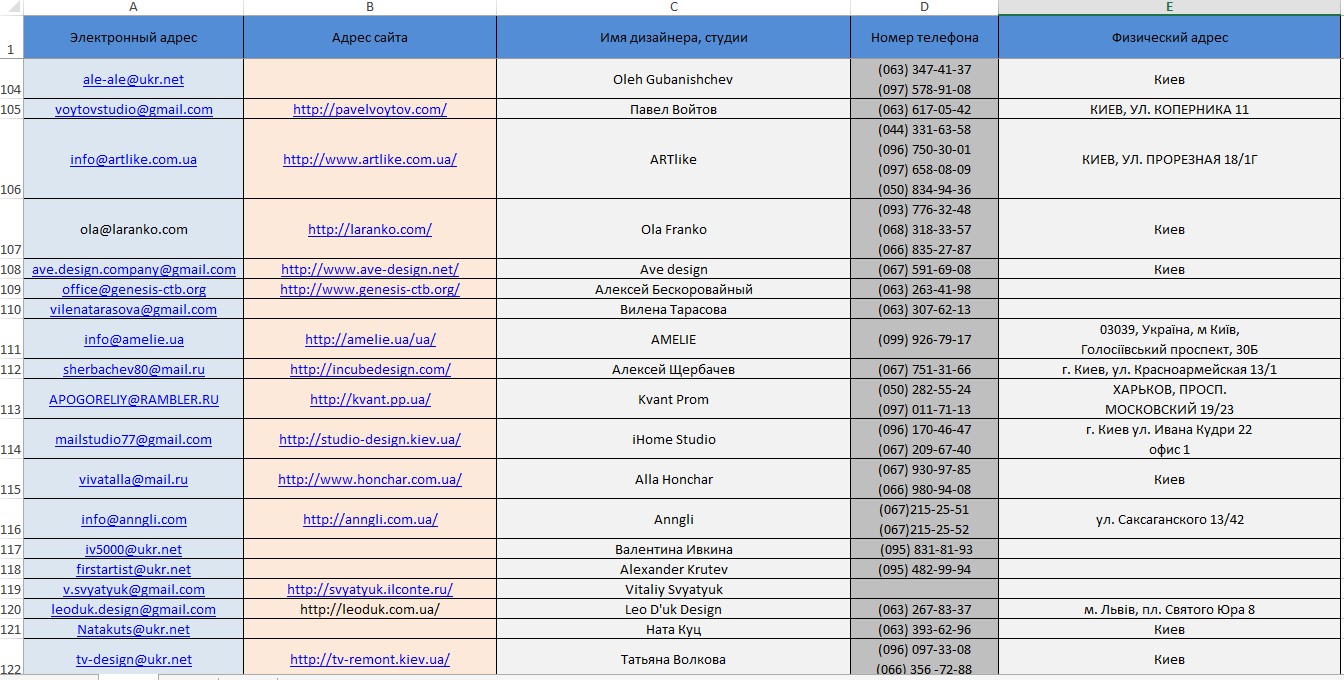Click the office@genesis-ctb.org email link
This screenshot has width=1344, height=680.
(133, 290)
